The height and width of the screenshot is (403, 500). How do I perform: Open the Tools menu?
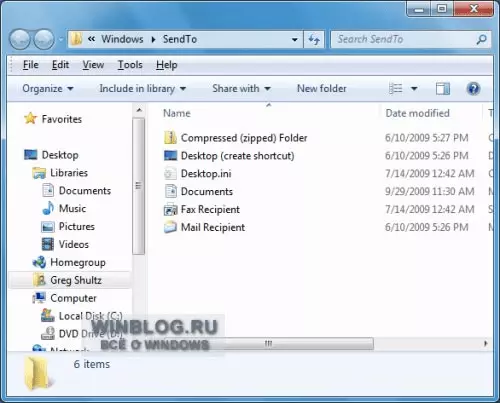130,65
